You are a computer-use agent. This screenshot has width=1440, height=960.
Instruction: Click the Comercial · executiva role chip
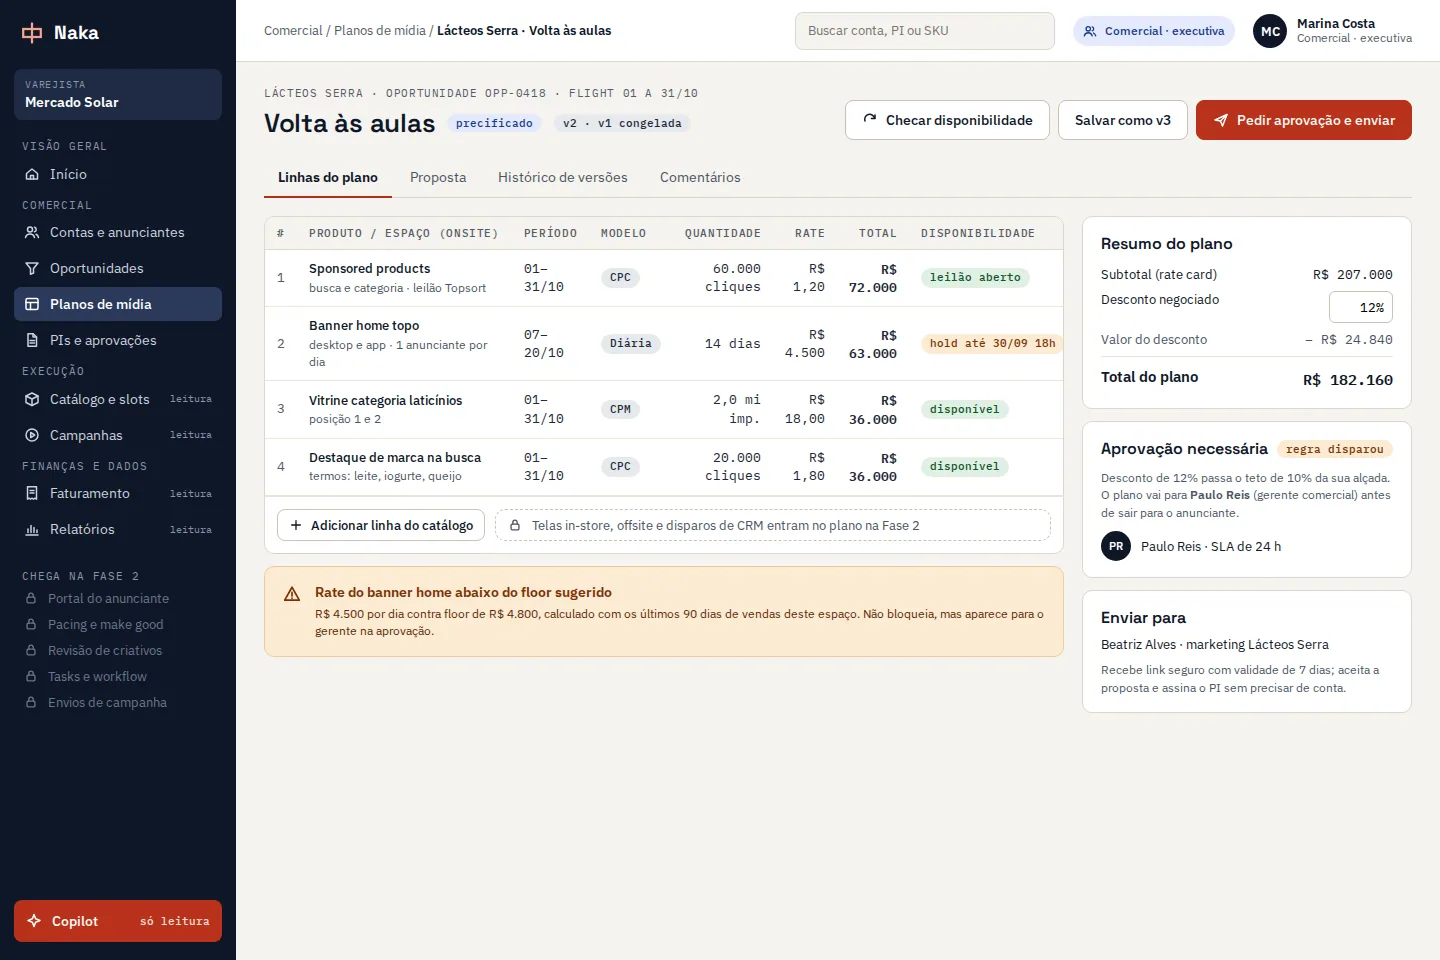tap(1154, 31)
